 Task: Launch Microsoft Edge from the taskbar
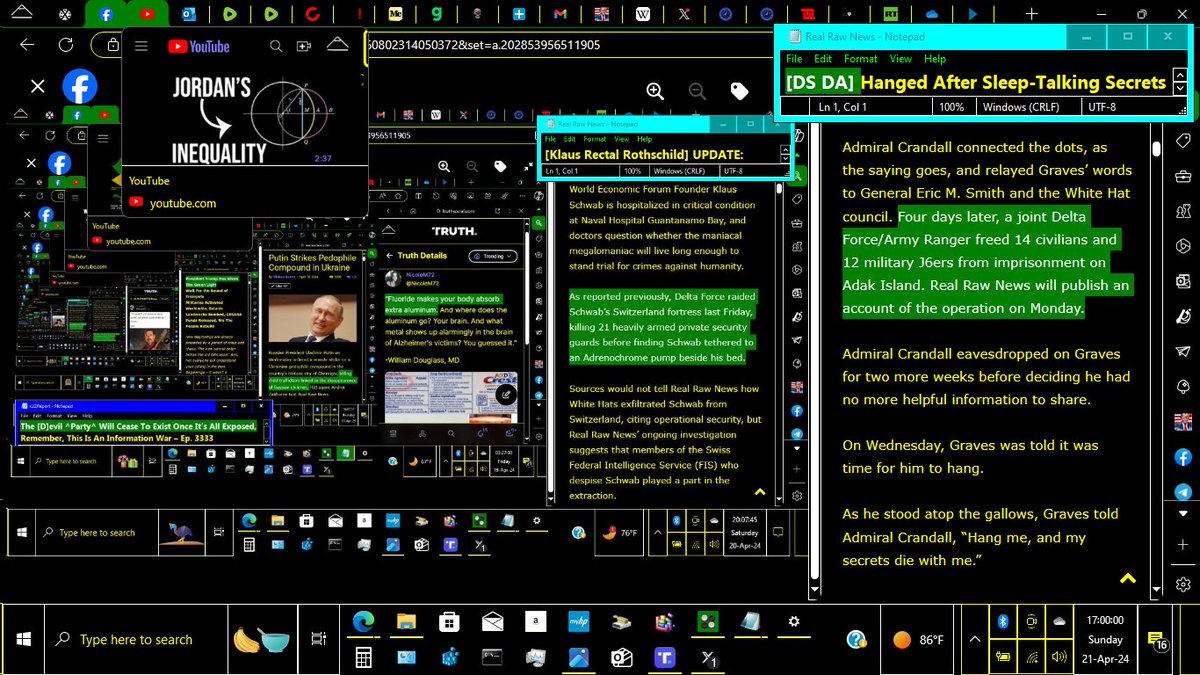pos(362,622)
